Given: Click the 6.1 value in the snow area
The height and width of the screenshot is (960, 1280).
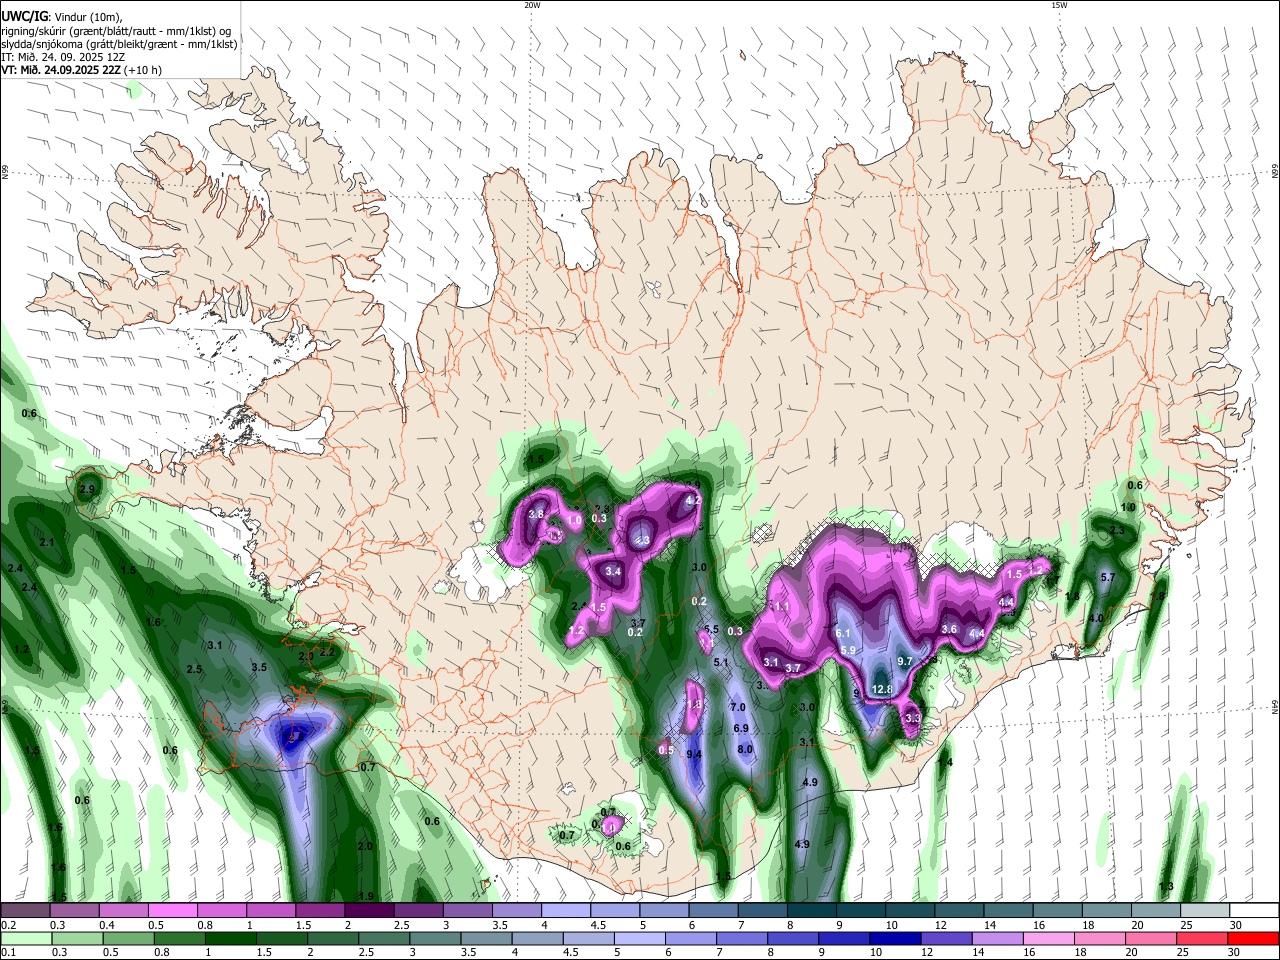Looking at the screenshot, I should pos(843,633).
